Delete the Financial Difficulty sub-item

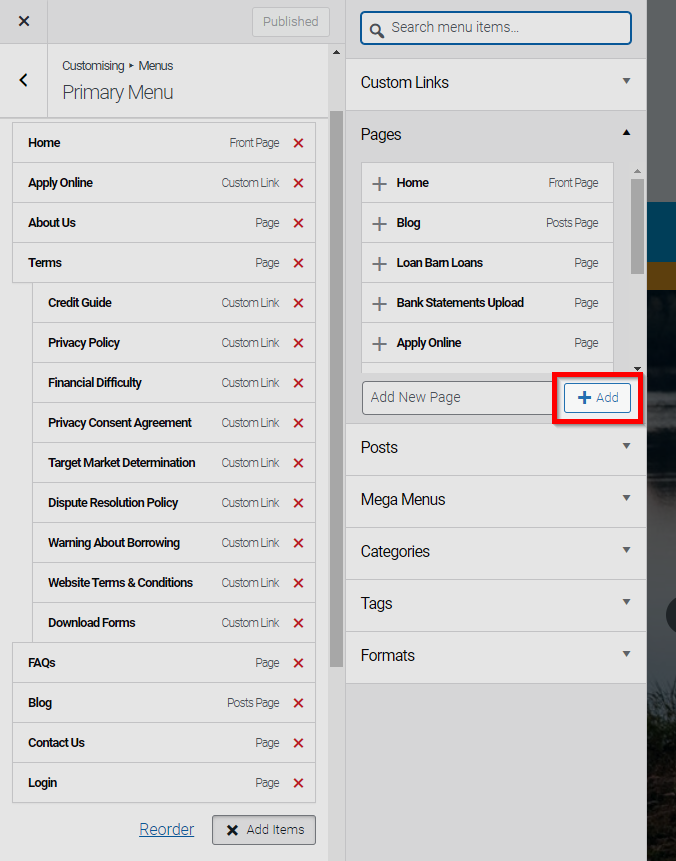click(298, 383)
